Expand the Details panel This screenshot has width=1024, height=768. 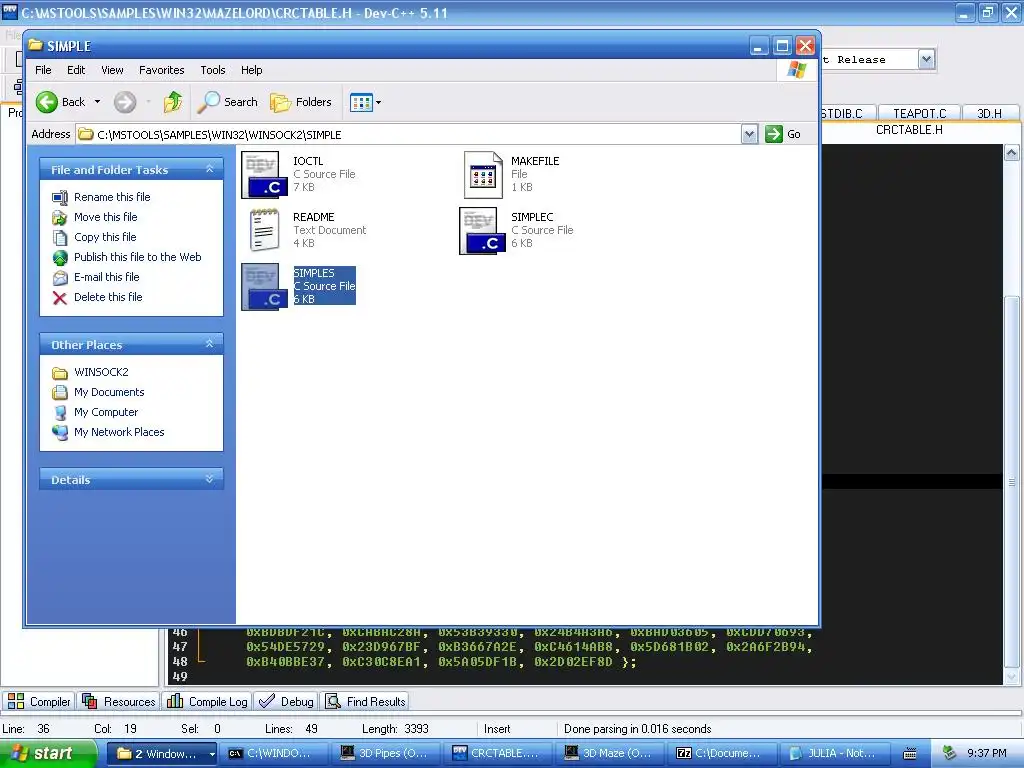tap(210, 479)
